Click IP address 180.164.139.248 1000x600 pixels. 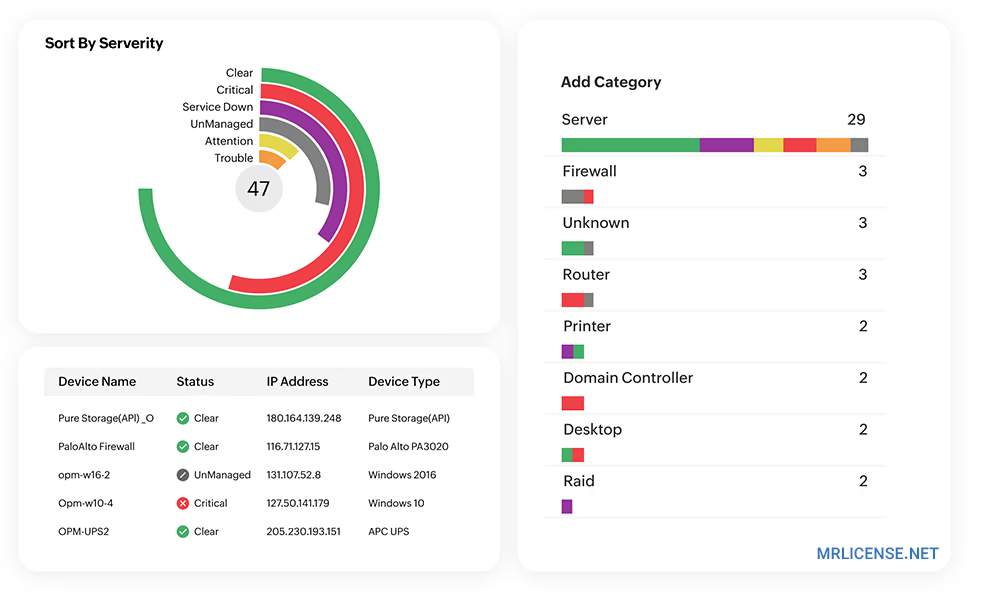304,418
